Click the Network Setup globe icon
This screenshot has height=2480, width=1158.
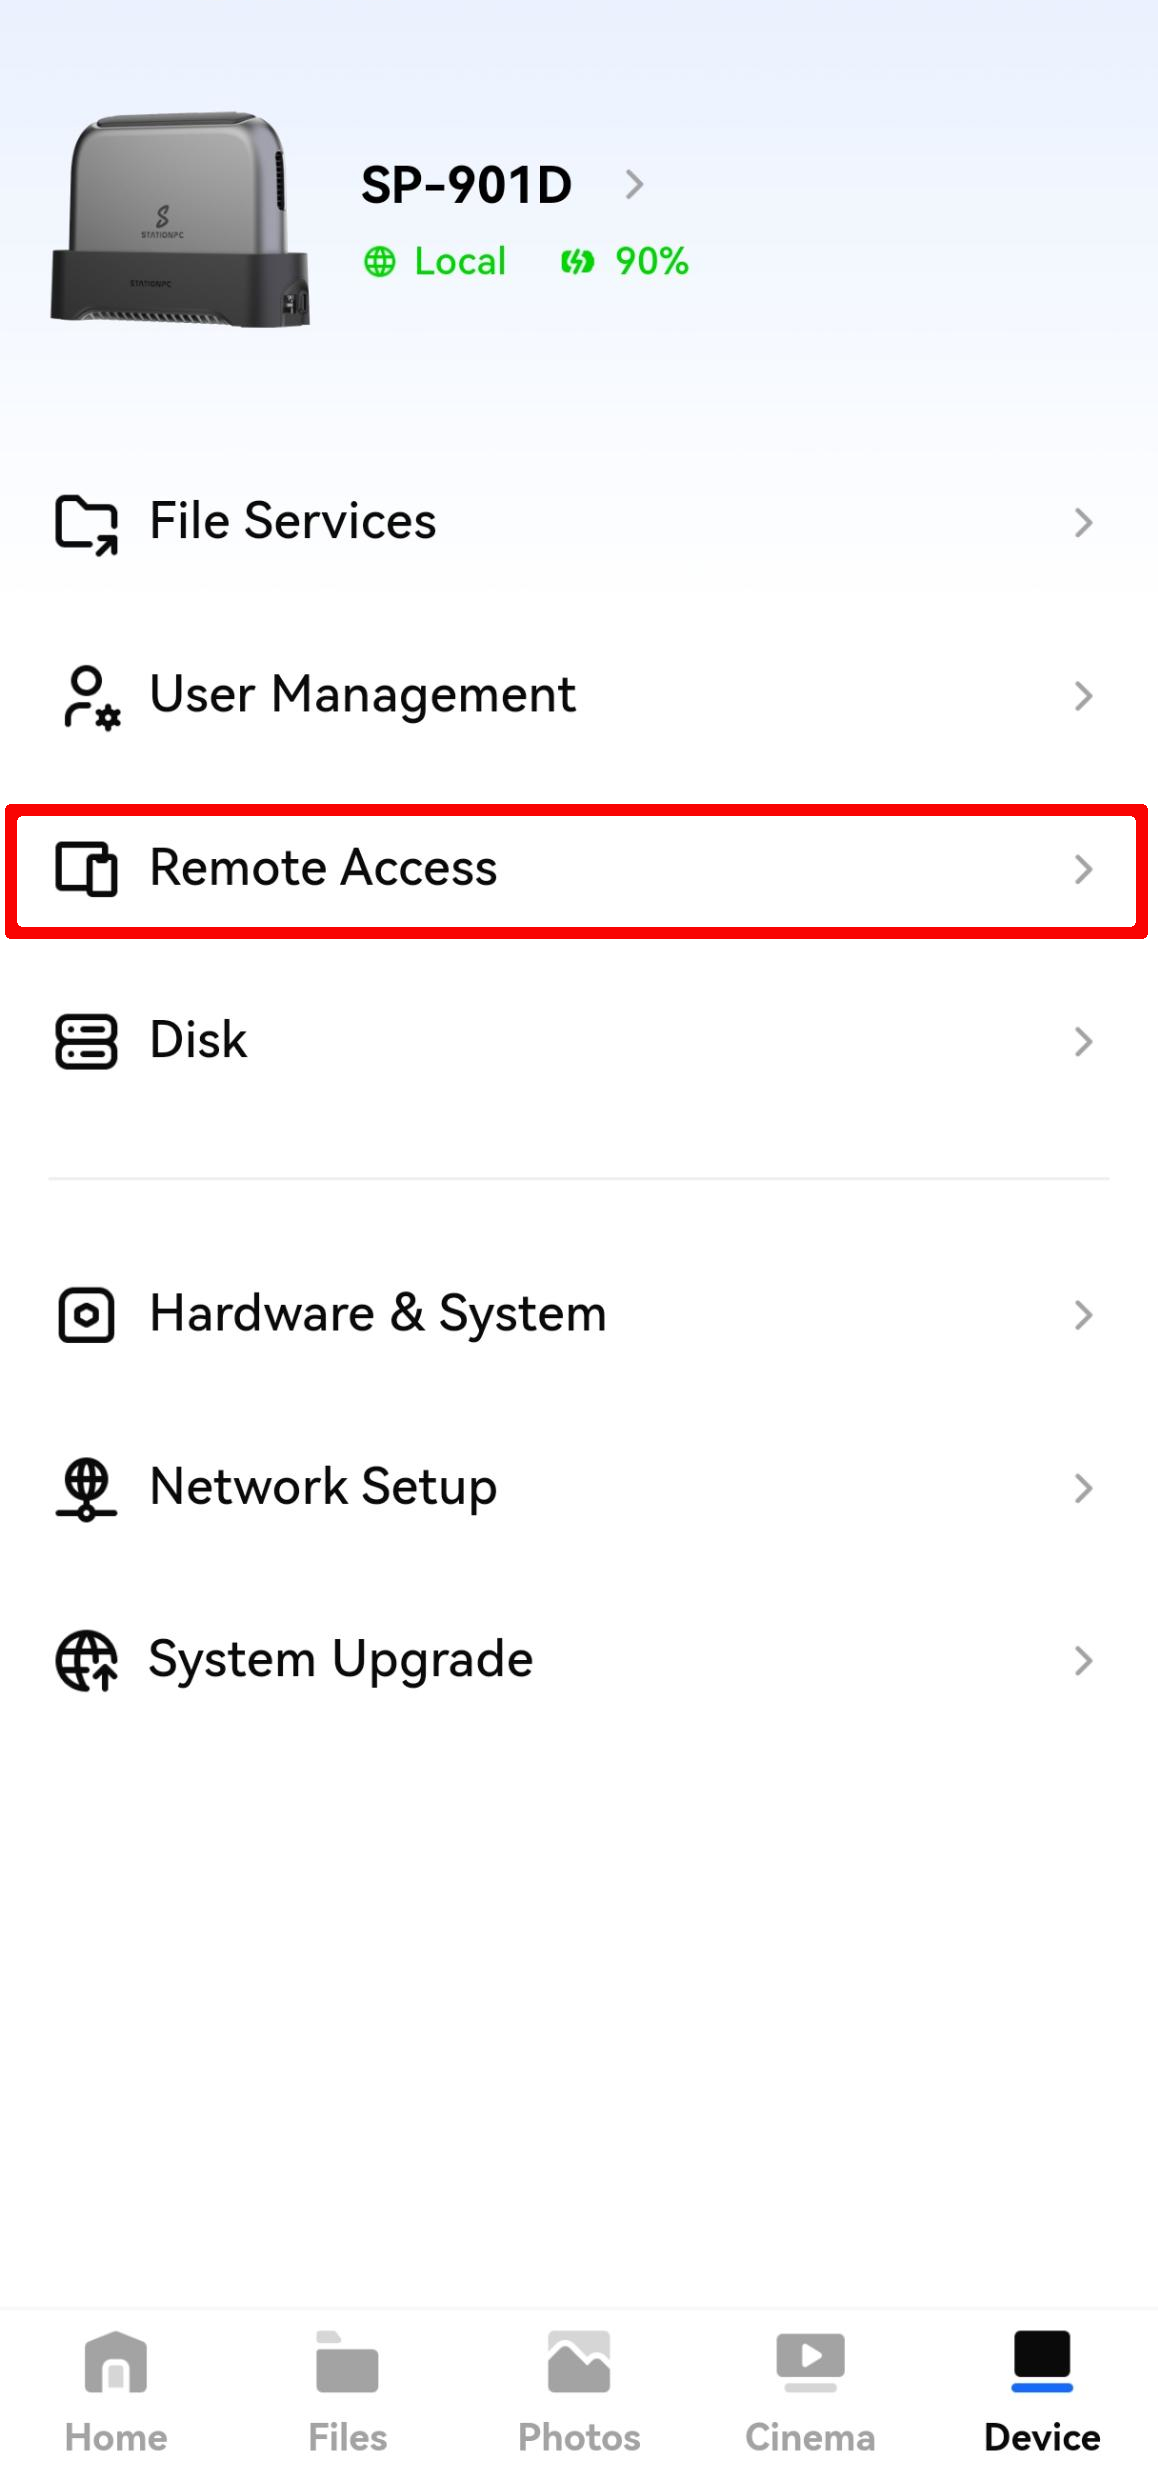86,1488
